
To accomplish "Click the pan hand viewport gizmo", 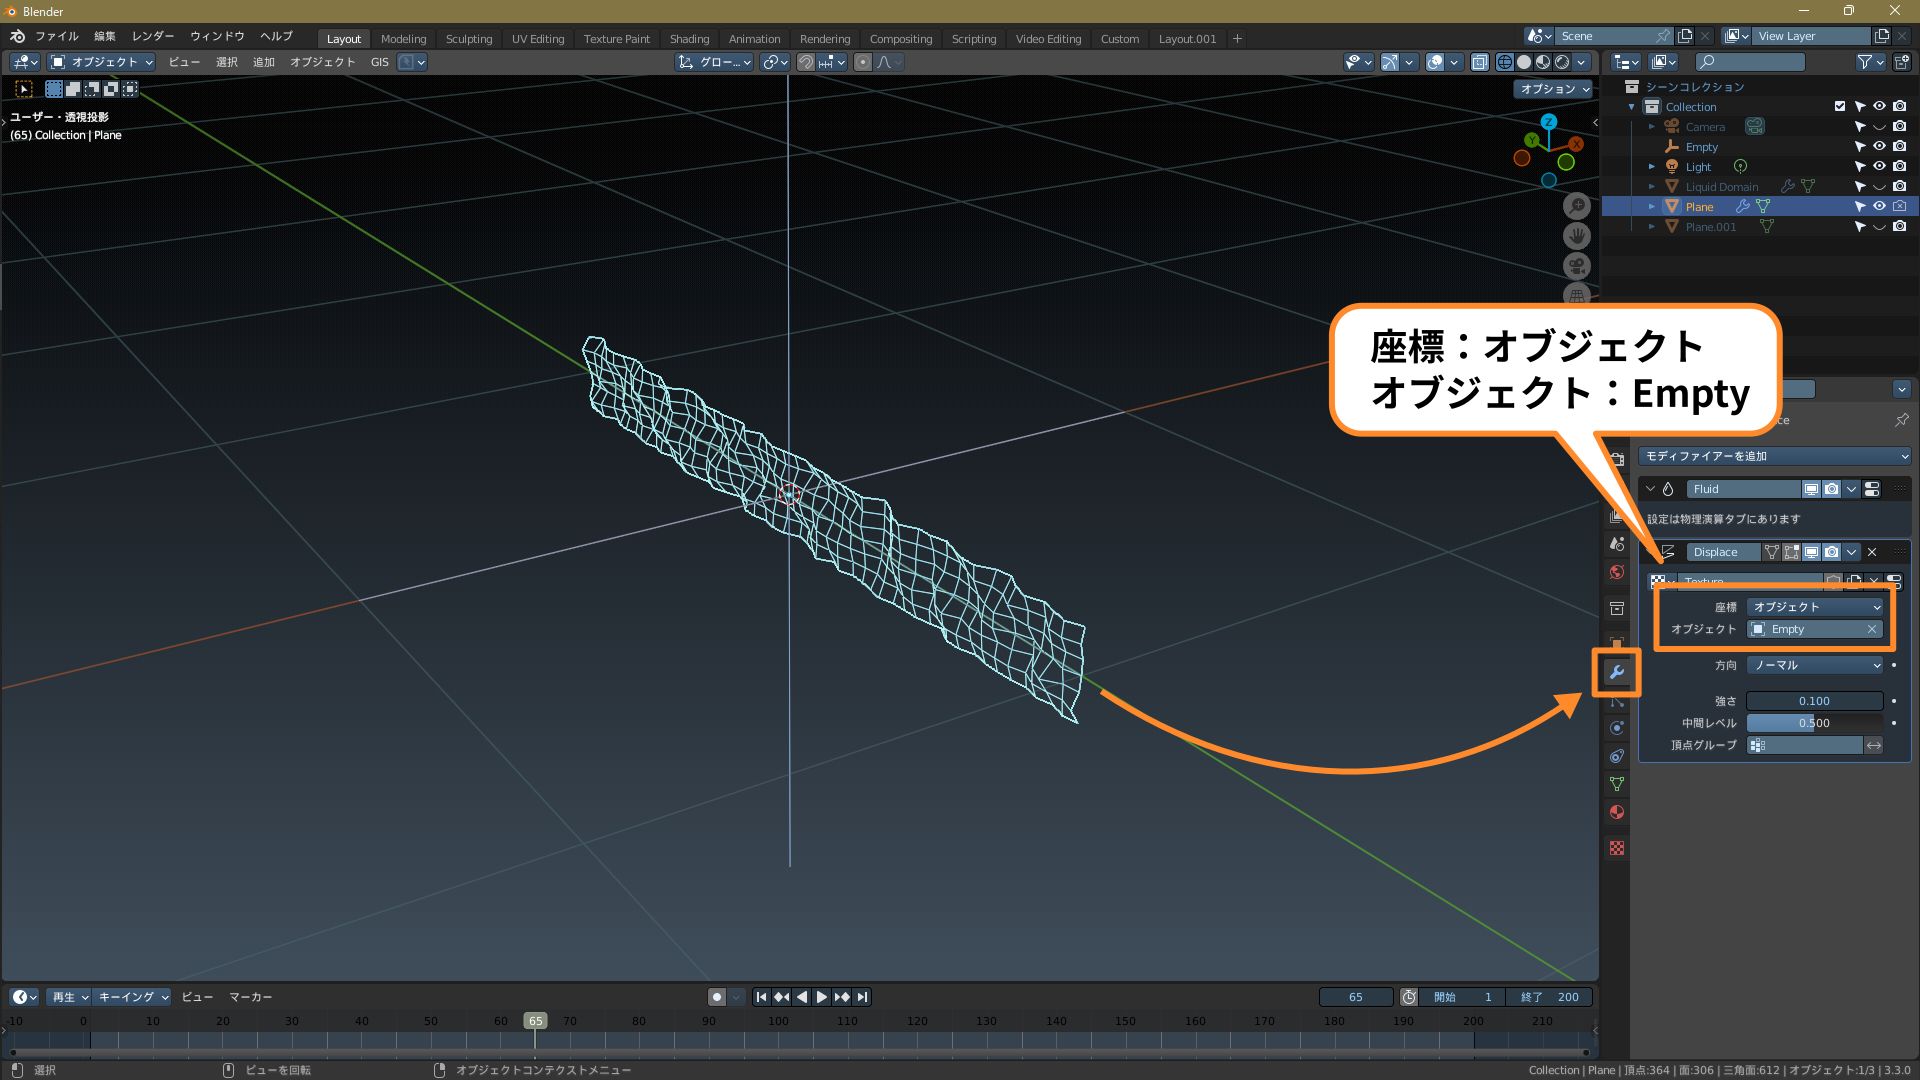I will [1577, 236].
